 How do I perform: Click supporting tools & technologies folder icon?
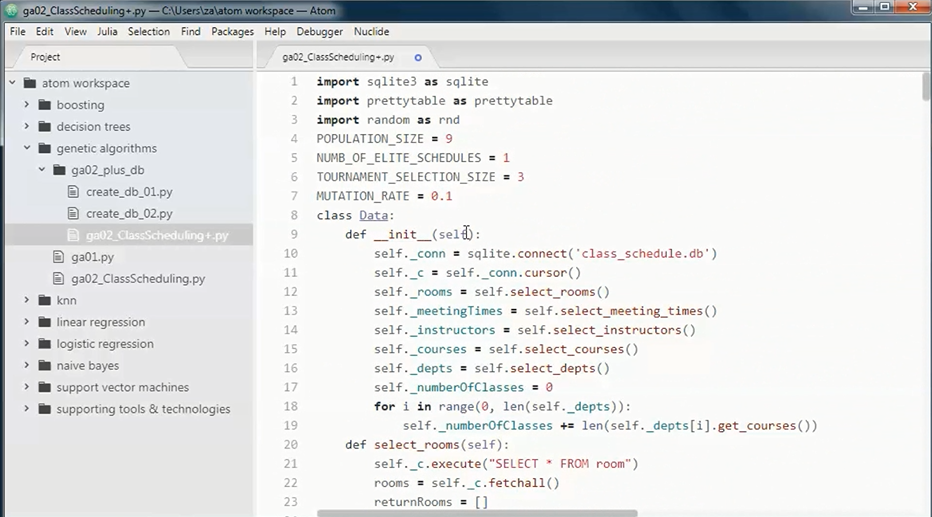[x=45, y=409]
